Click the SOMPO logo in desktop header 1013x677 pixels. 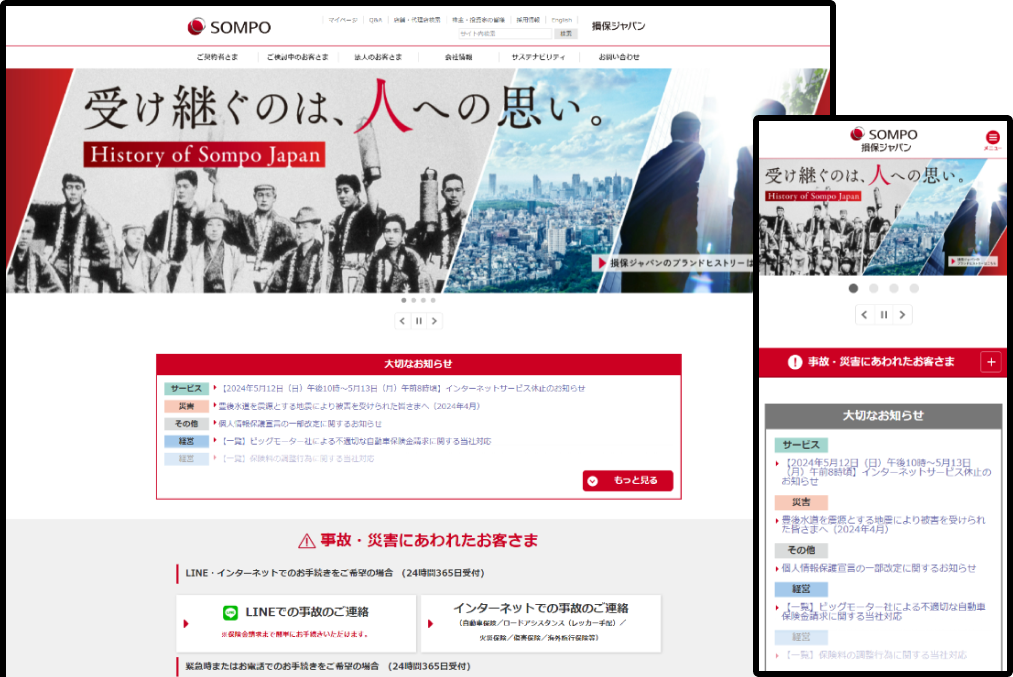point(229,26)
